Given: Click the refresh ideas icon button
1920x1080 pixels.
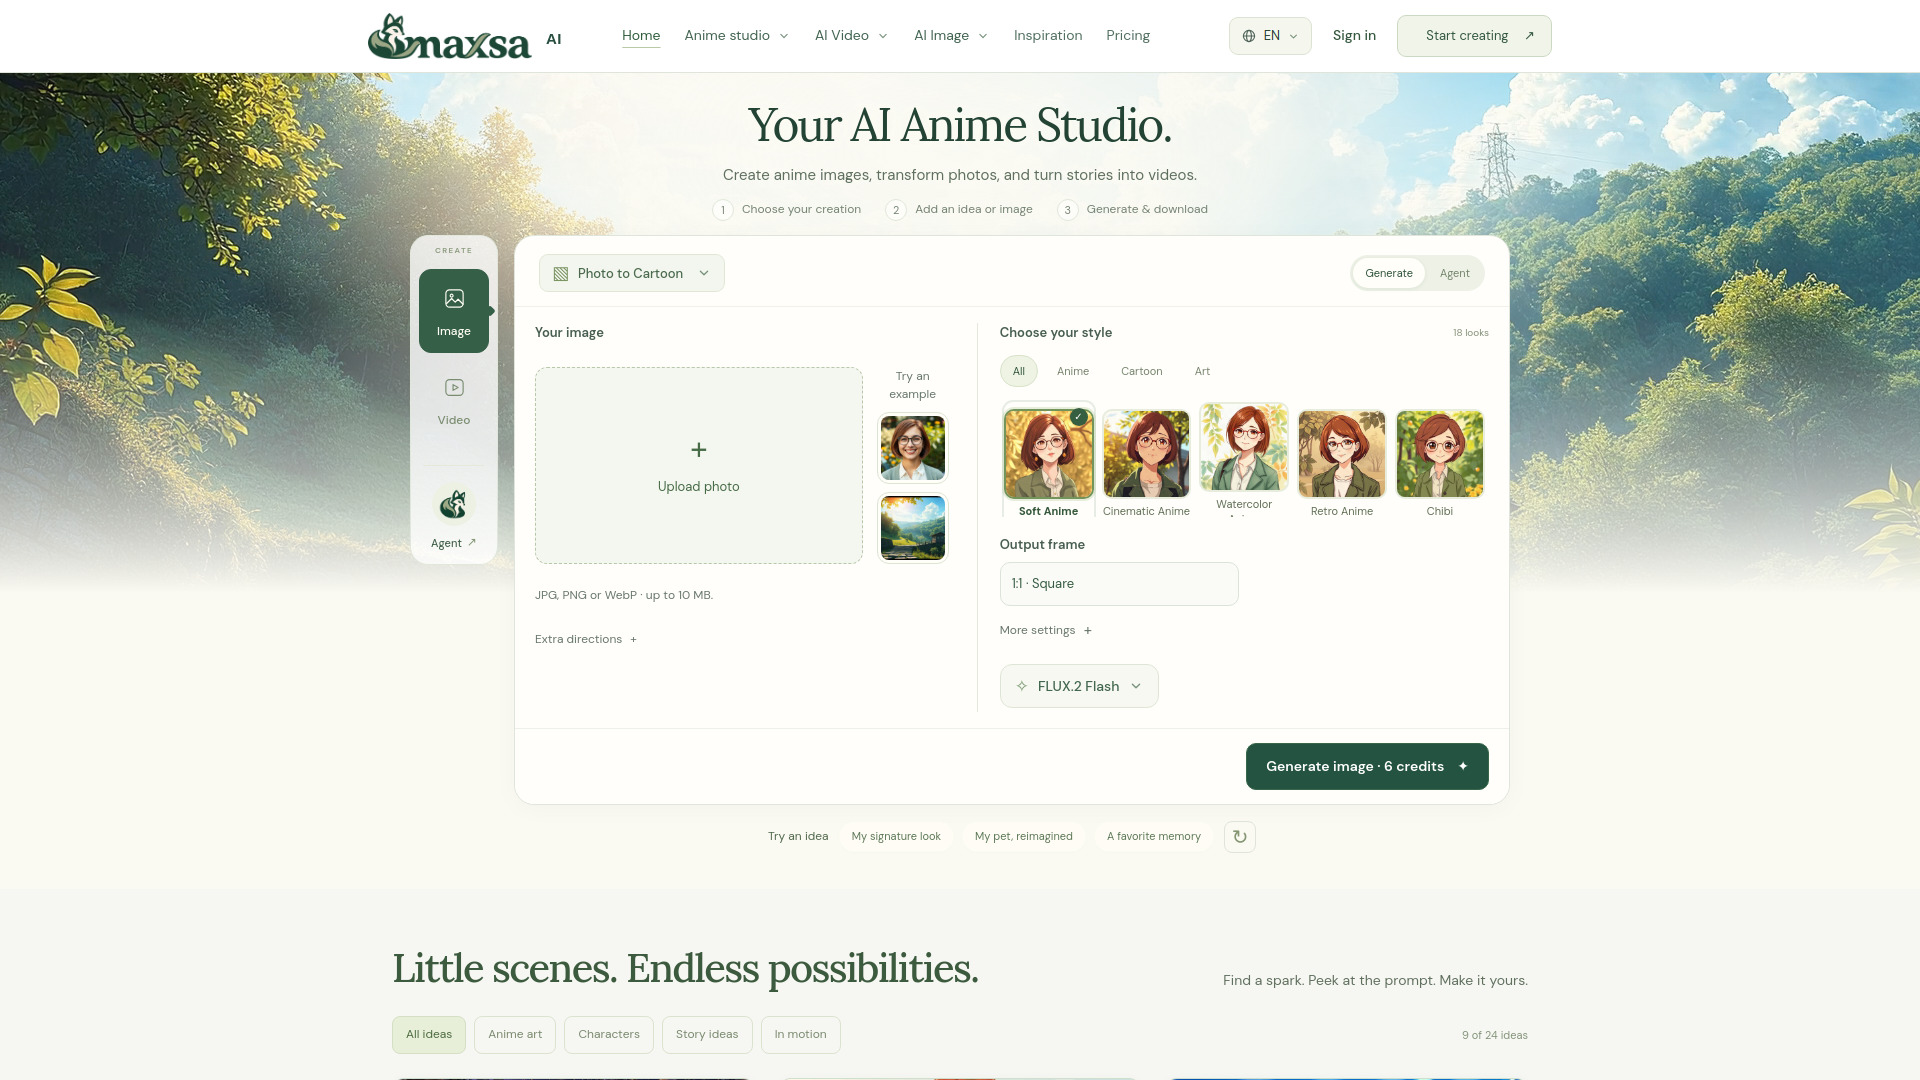Looking at the screenshot, I should (1240, 837).
